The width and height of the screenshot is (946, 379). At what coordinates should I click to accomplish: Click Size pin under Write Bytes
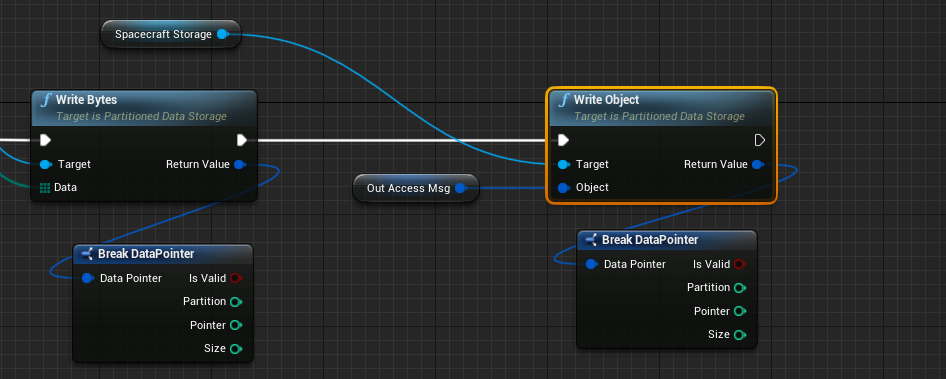point(236,349)
